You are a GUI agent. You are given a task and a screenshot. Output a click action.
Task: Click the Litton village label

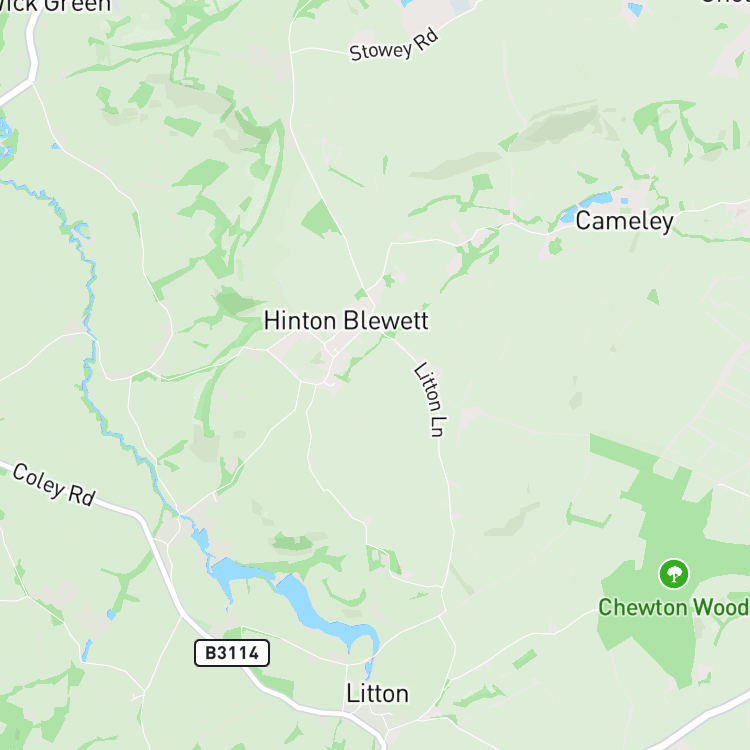pyautogui.click(x=377, y=694)
